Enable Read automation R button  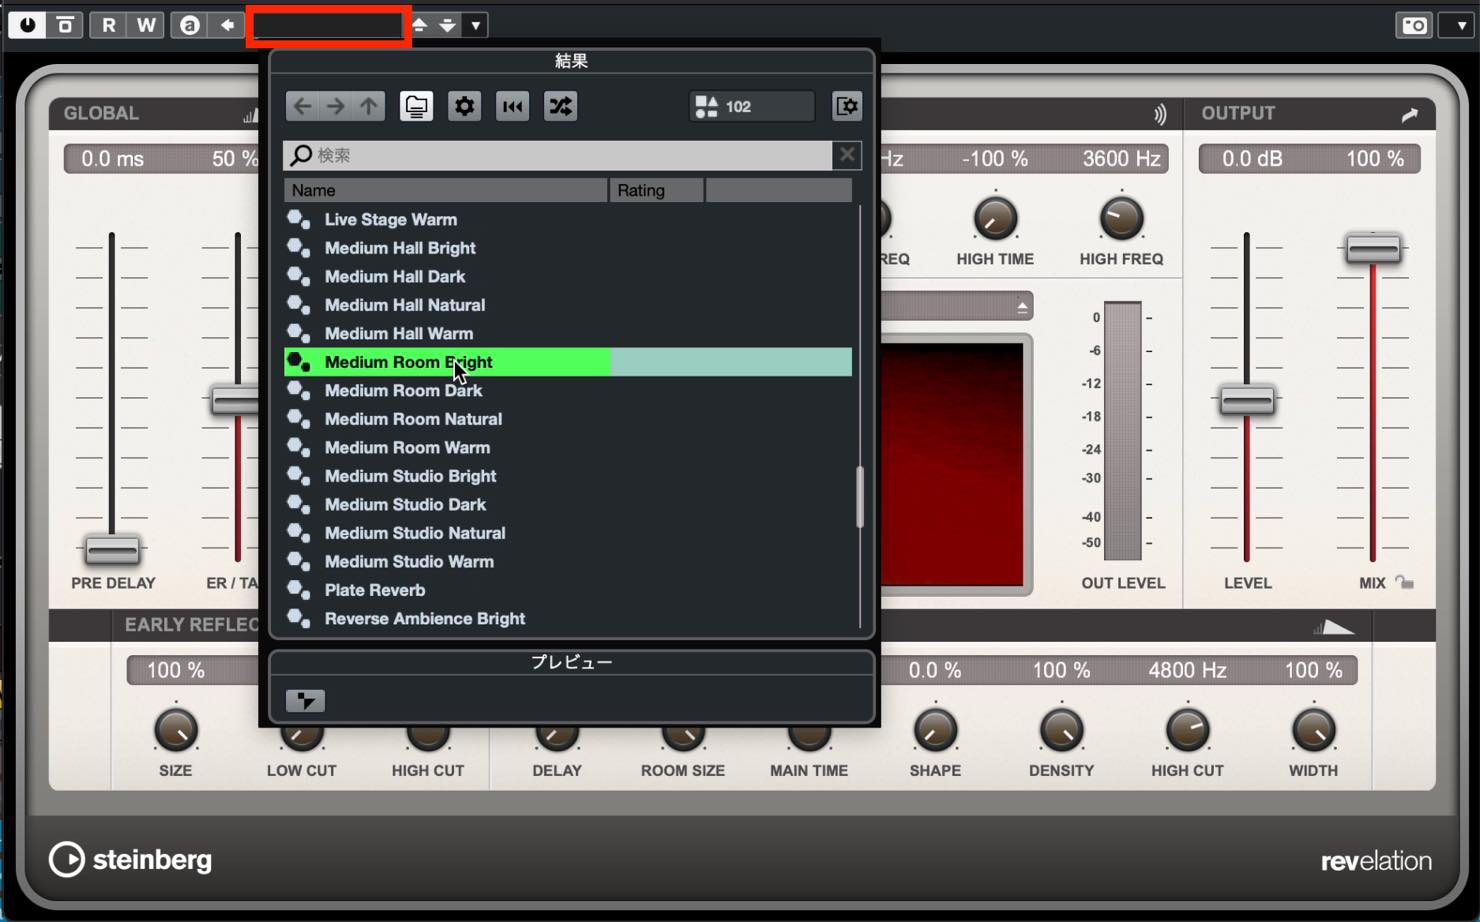coord(108,25)
